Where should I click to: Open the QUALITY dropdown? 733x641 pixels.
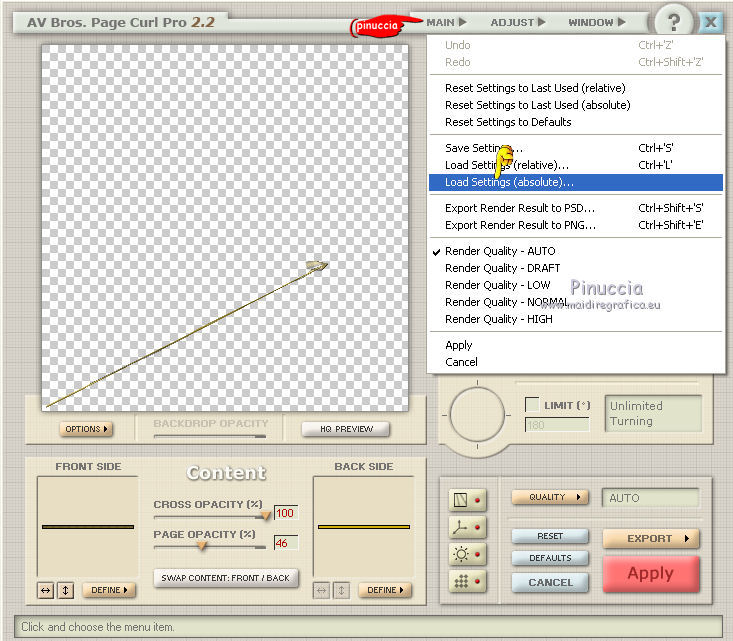point(550,497)
